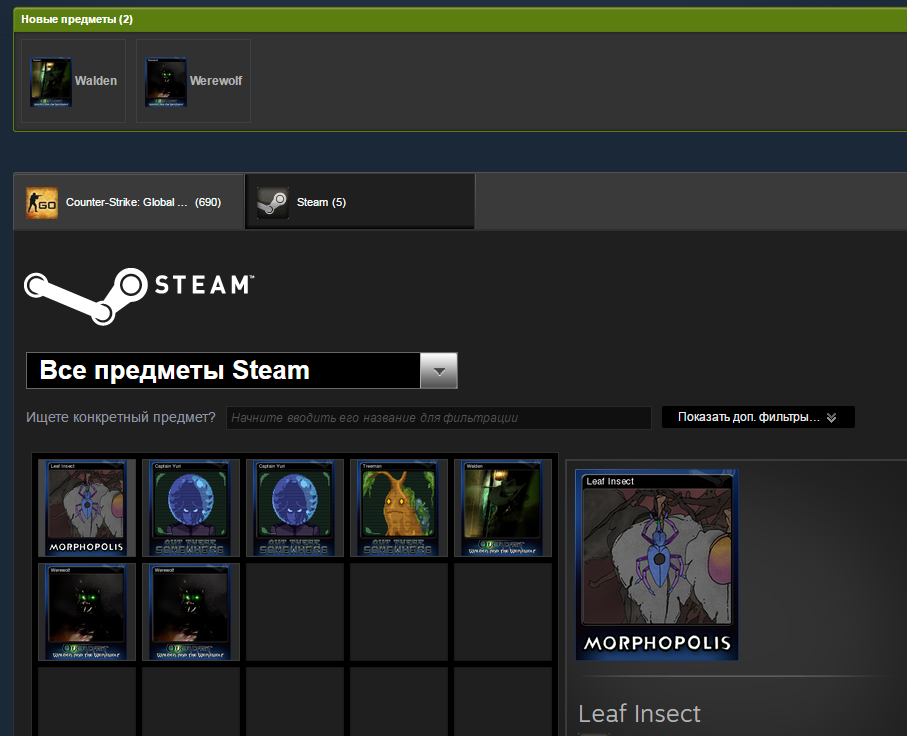Open the new Werewolf item at the top
Image resolution: width=907 pixels, height=736 pixels.
point(193,81)
